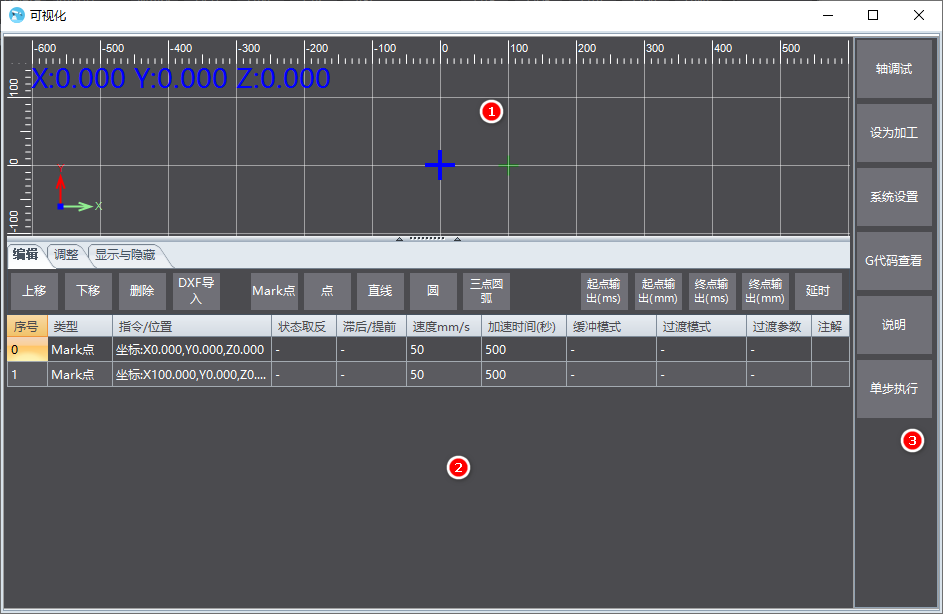Click the 注解 column header
Screen dimensions: 943x614
831,327
